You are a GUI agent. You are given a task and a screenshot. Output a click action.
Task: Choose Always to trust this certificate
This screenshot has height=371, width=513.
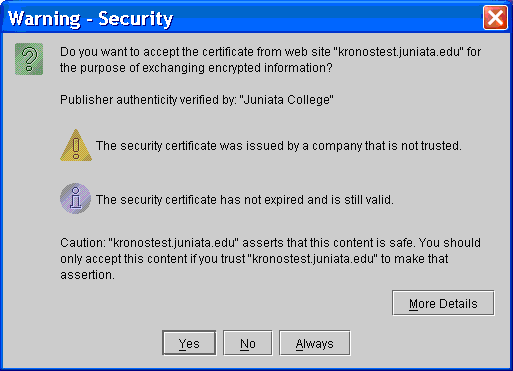click(x=315, y=343)
